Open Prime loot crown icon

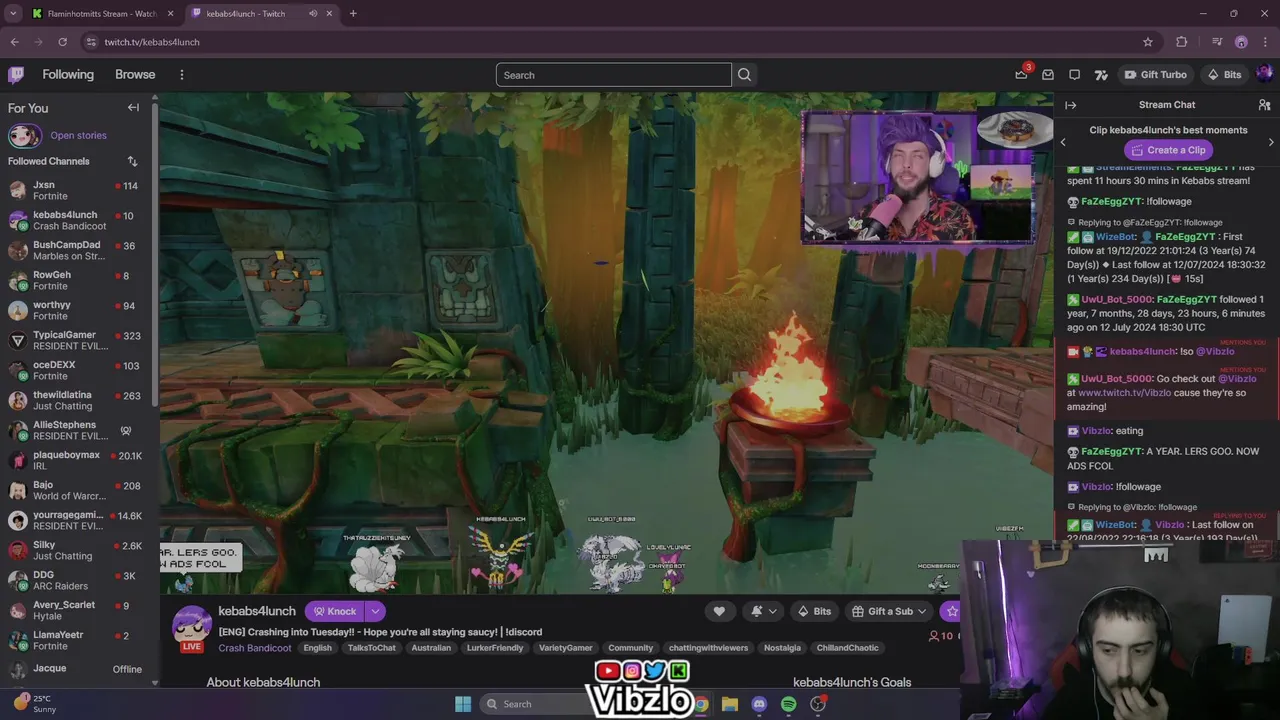click(1021, 74)
